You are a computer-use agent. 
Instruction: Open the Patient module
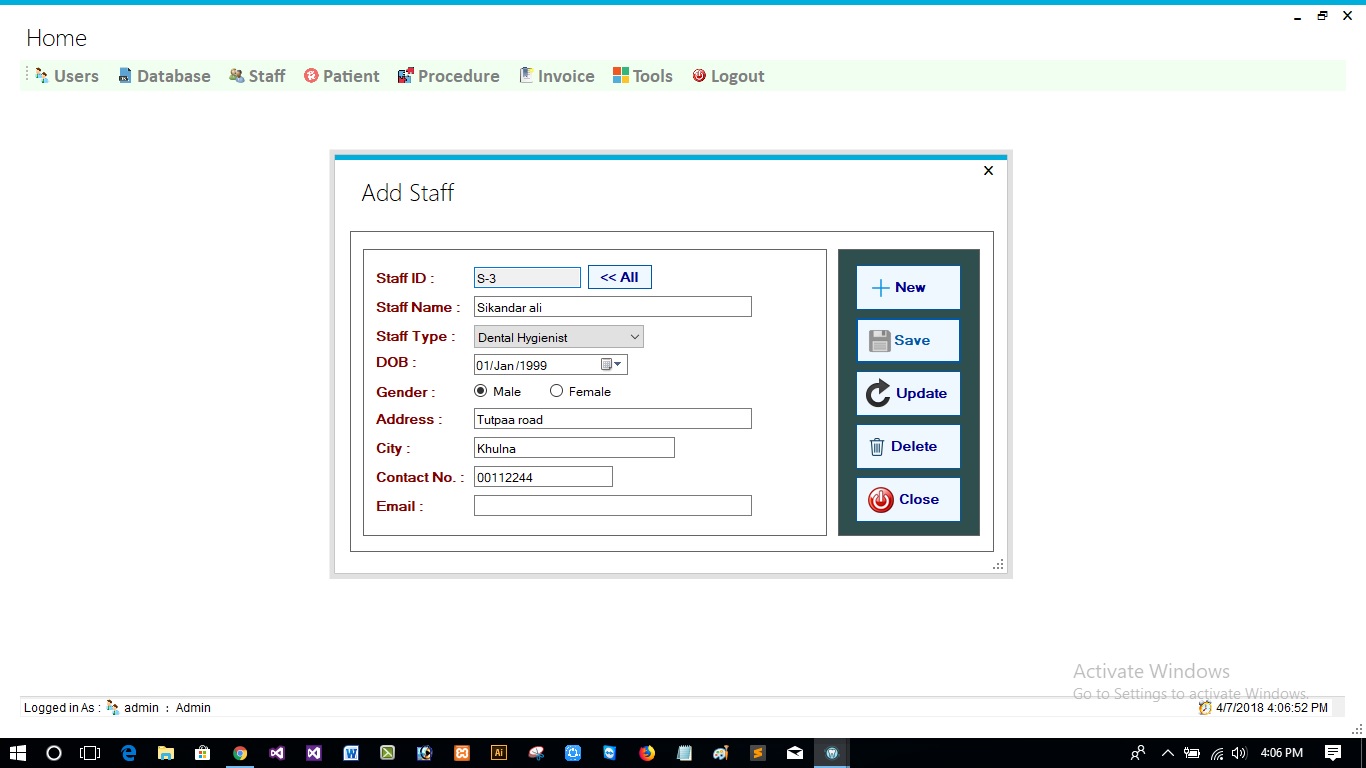(x=341, y=75)
